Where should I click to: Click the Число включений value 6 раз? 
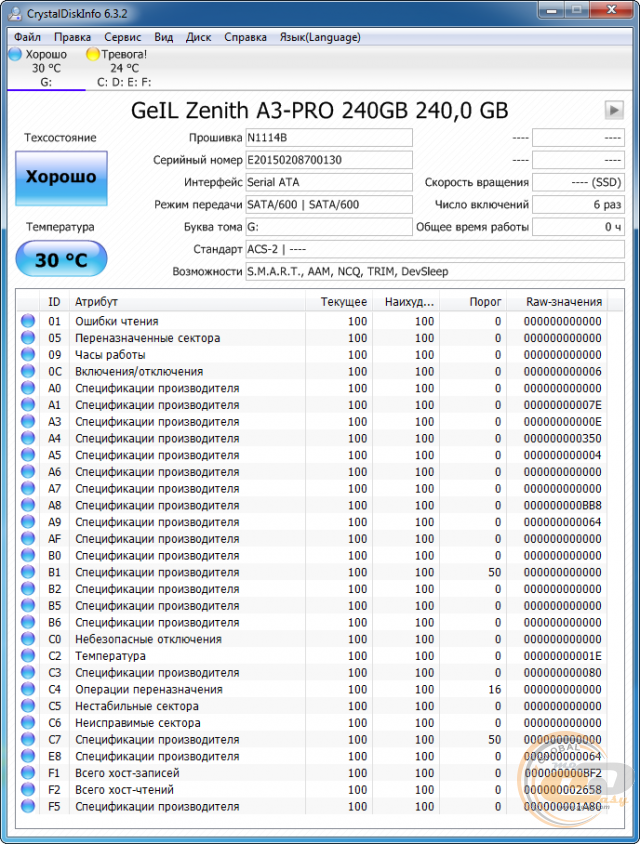point(578,205)
